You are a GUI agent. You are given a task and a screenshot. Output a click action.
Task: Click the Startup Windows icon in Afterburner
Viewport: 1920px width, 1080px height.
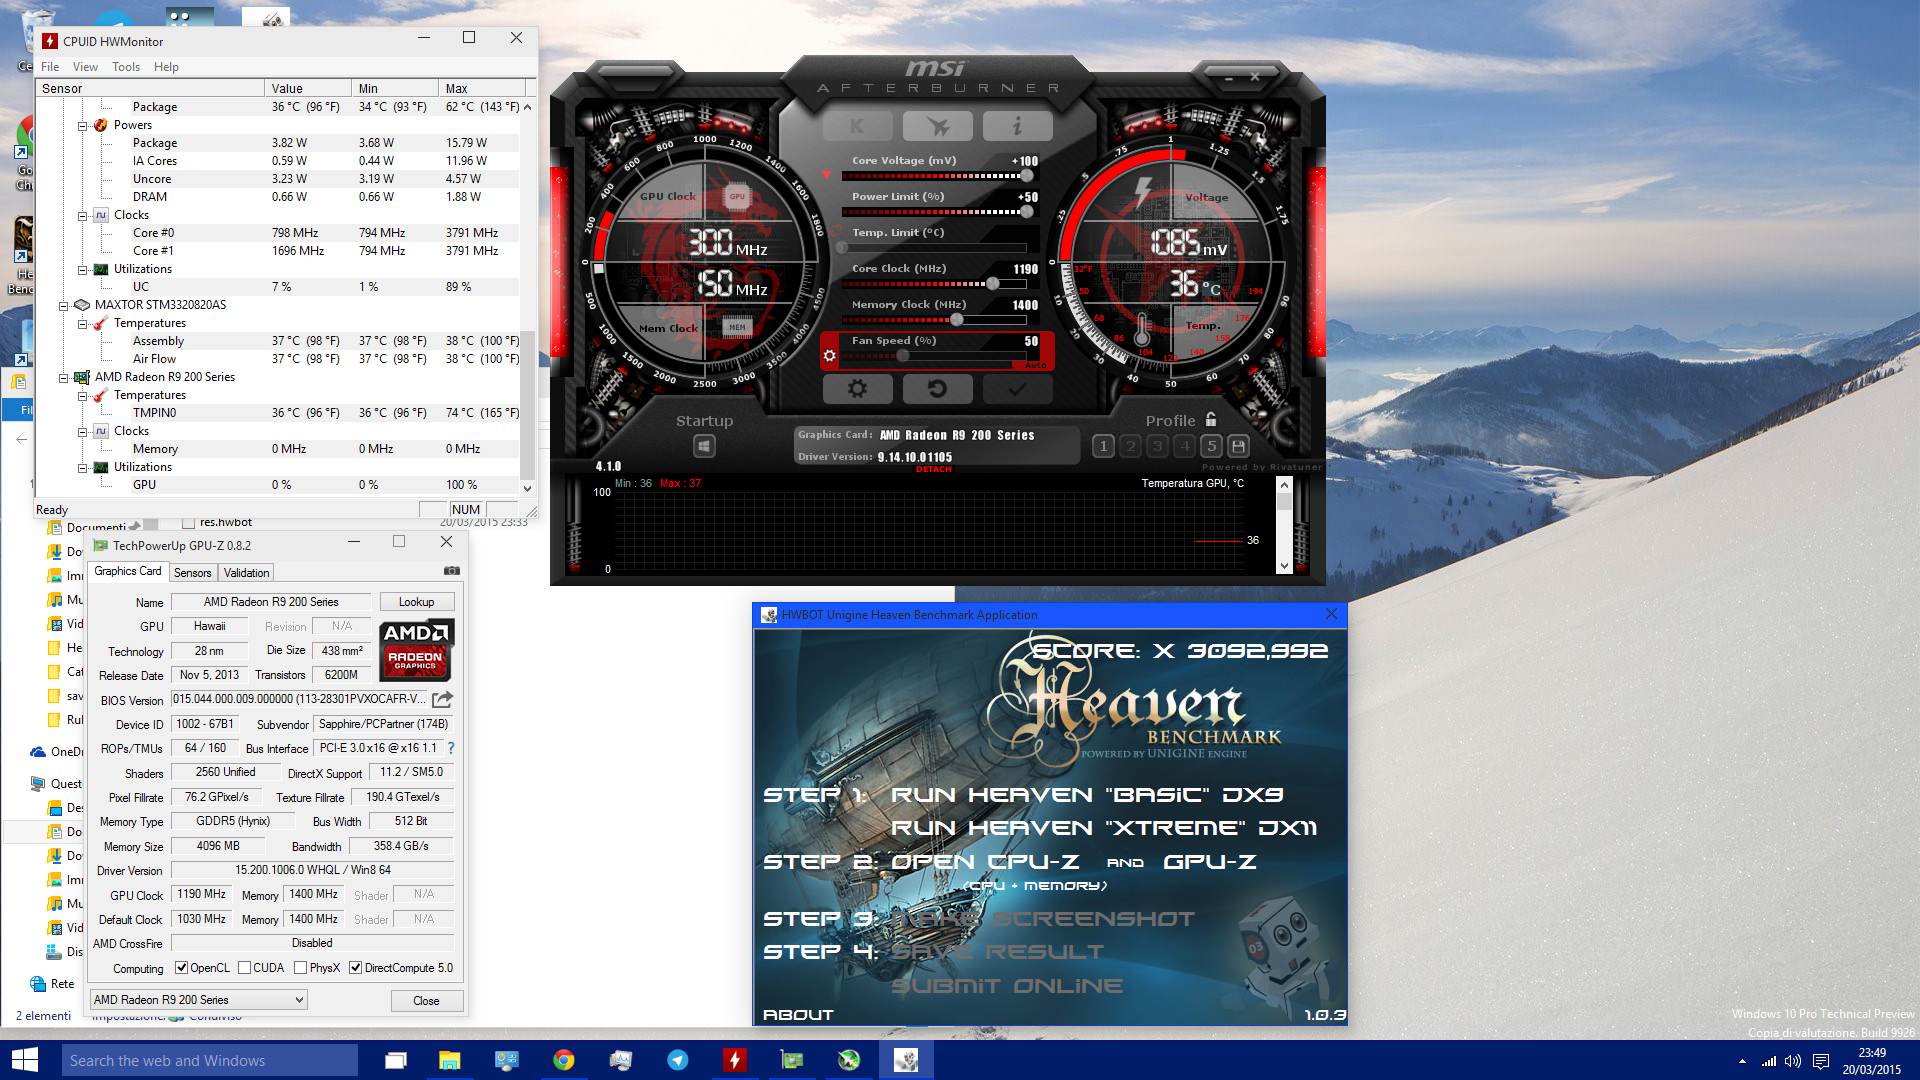[704, 446]
